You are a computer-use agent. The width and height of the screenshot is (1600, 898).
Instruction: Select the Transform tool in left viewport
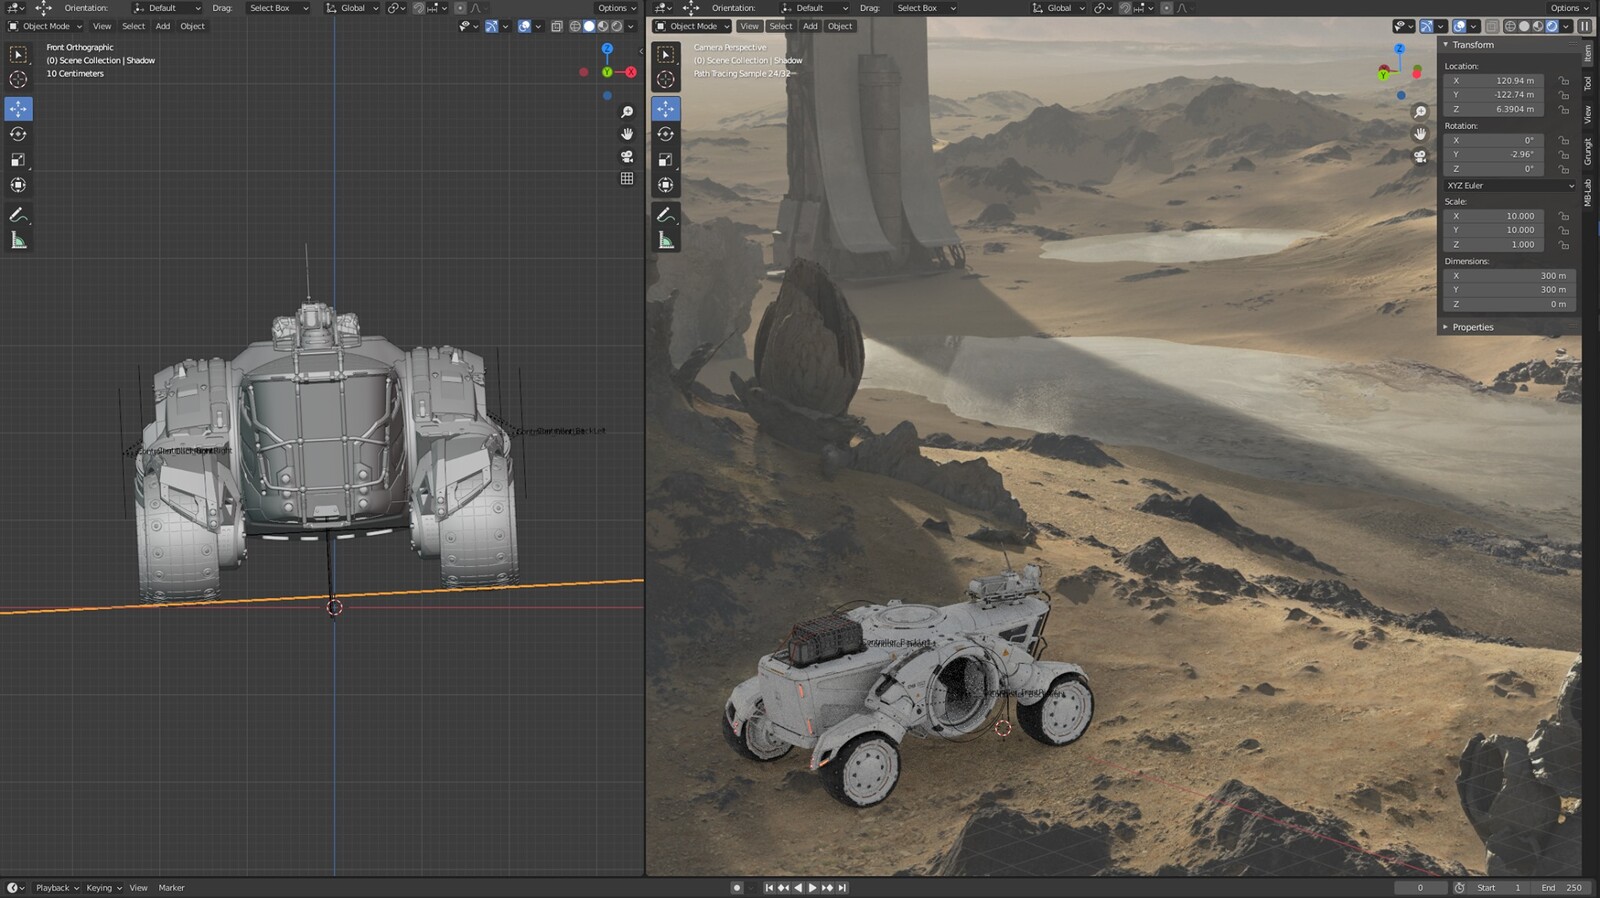18,185
